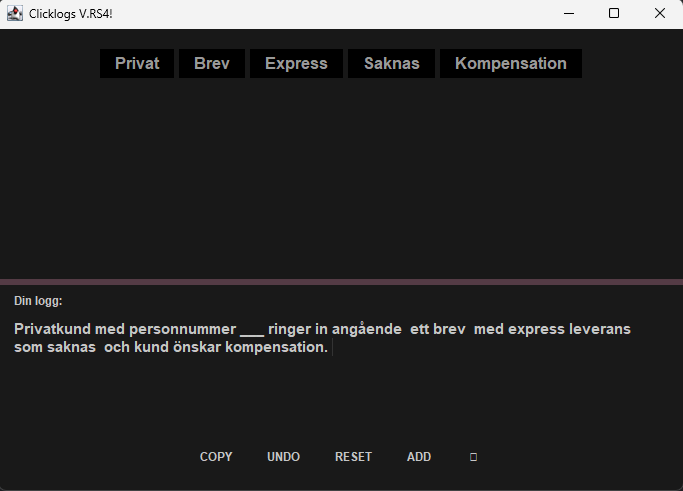Screen dimensions: 683x491
Task: Click the small square icon button
Action: click(x=473, y=457)
